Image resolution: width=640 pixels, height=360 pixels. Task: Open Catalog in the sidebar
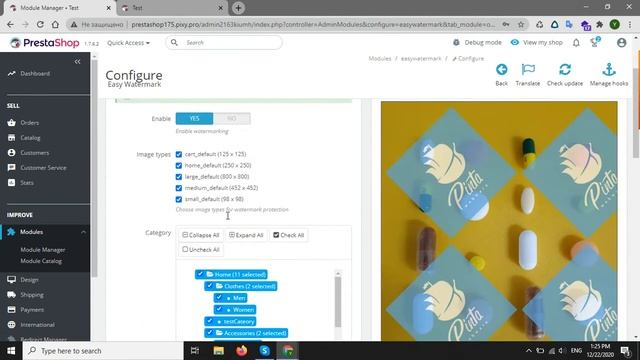(x=31, y=138)
